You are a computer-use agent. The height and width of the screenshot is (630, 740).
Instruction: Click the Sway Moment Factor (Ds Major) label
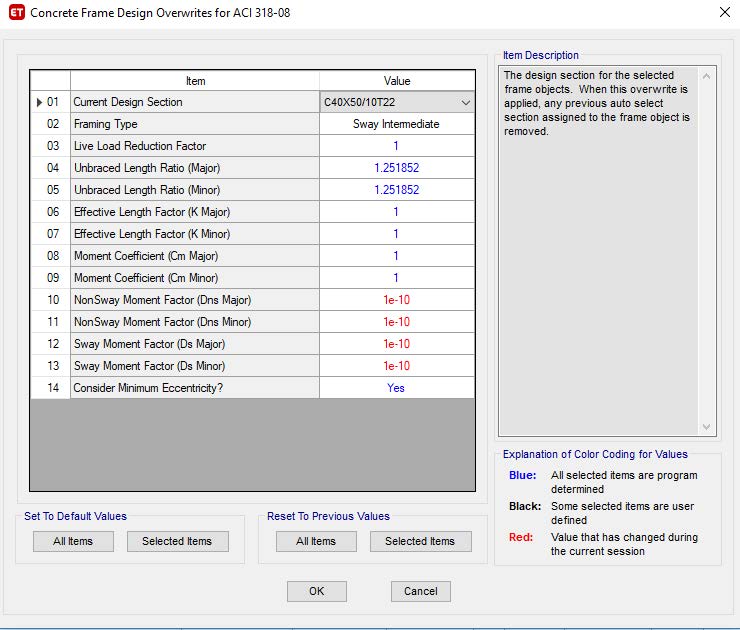pyautogui.click(x=195, y=344)
